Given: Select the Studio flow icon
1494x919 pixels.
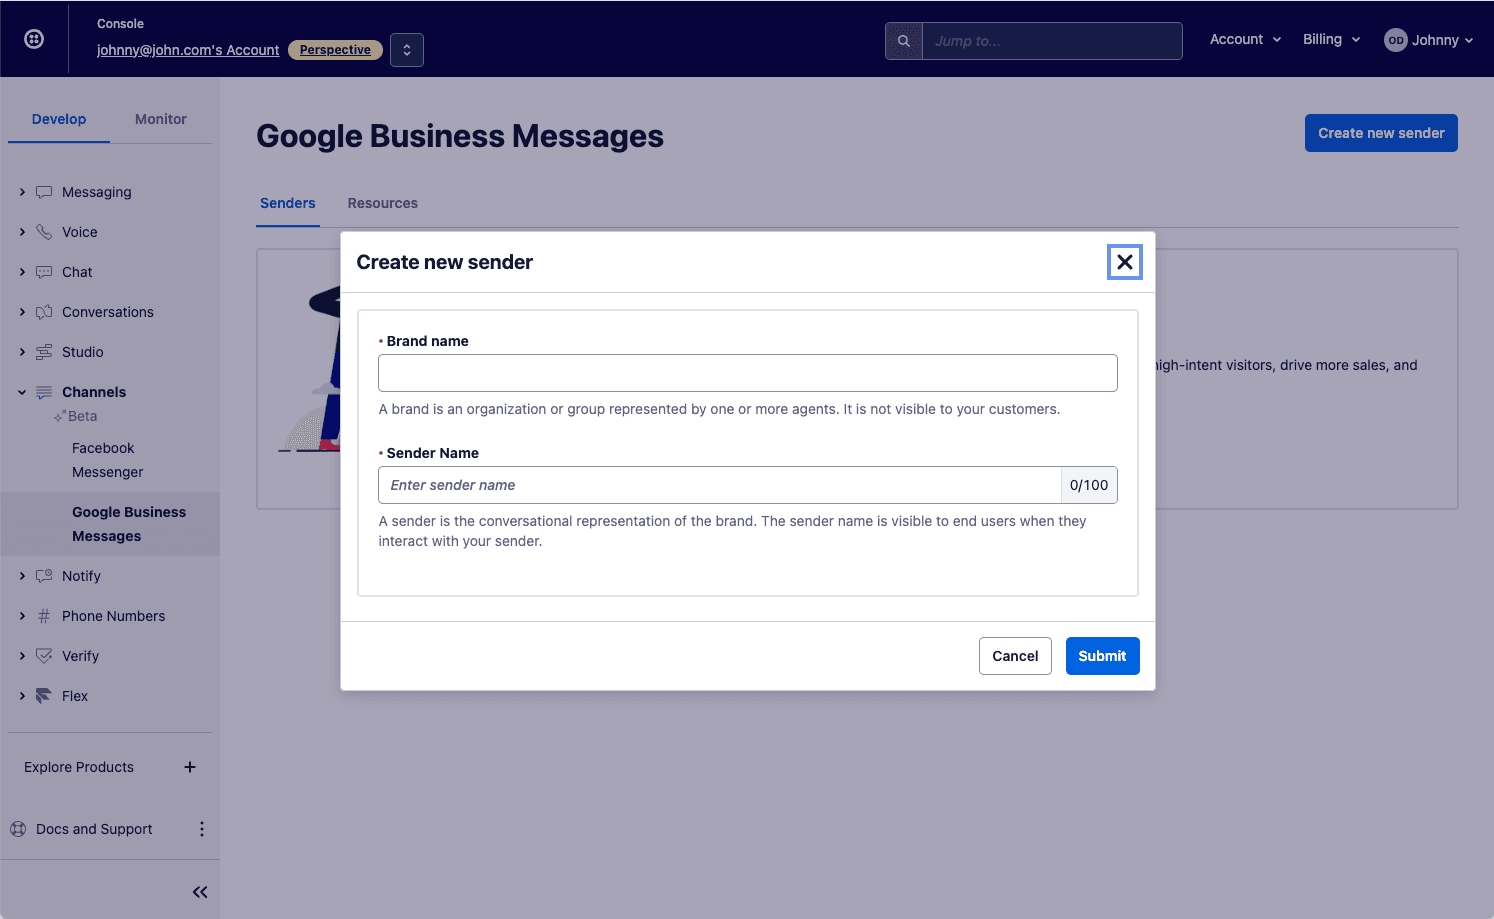Looking at the screenshot, I should [x=42, y=351].
